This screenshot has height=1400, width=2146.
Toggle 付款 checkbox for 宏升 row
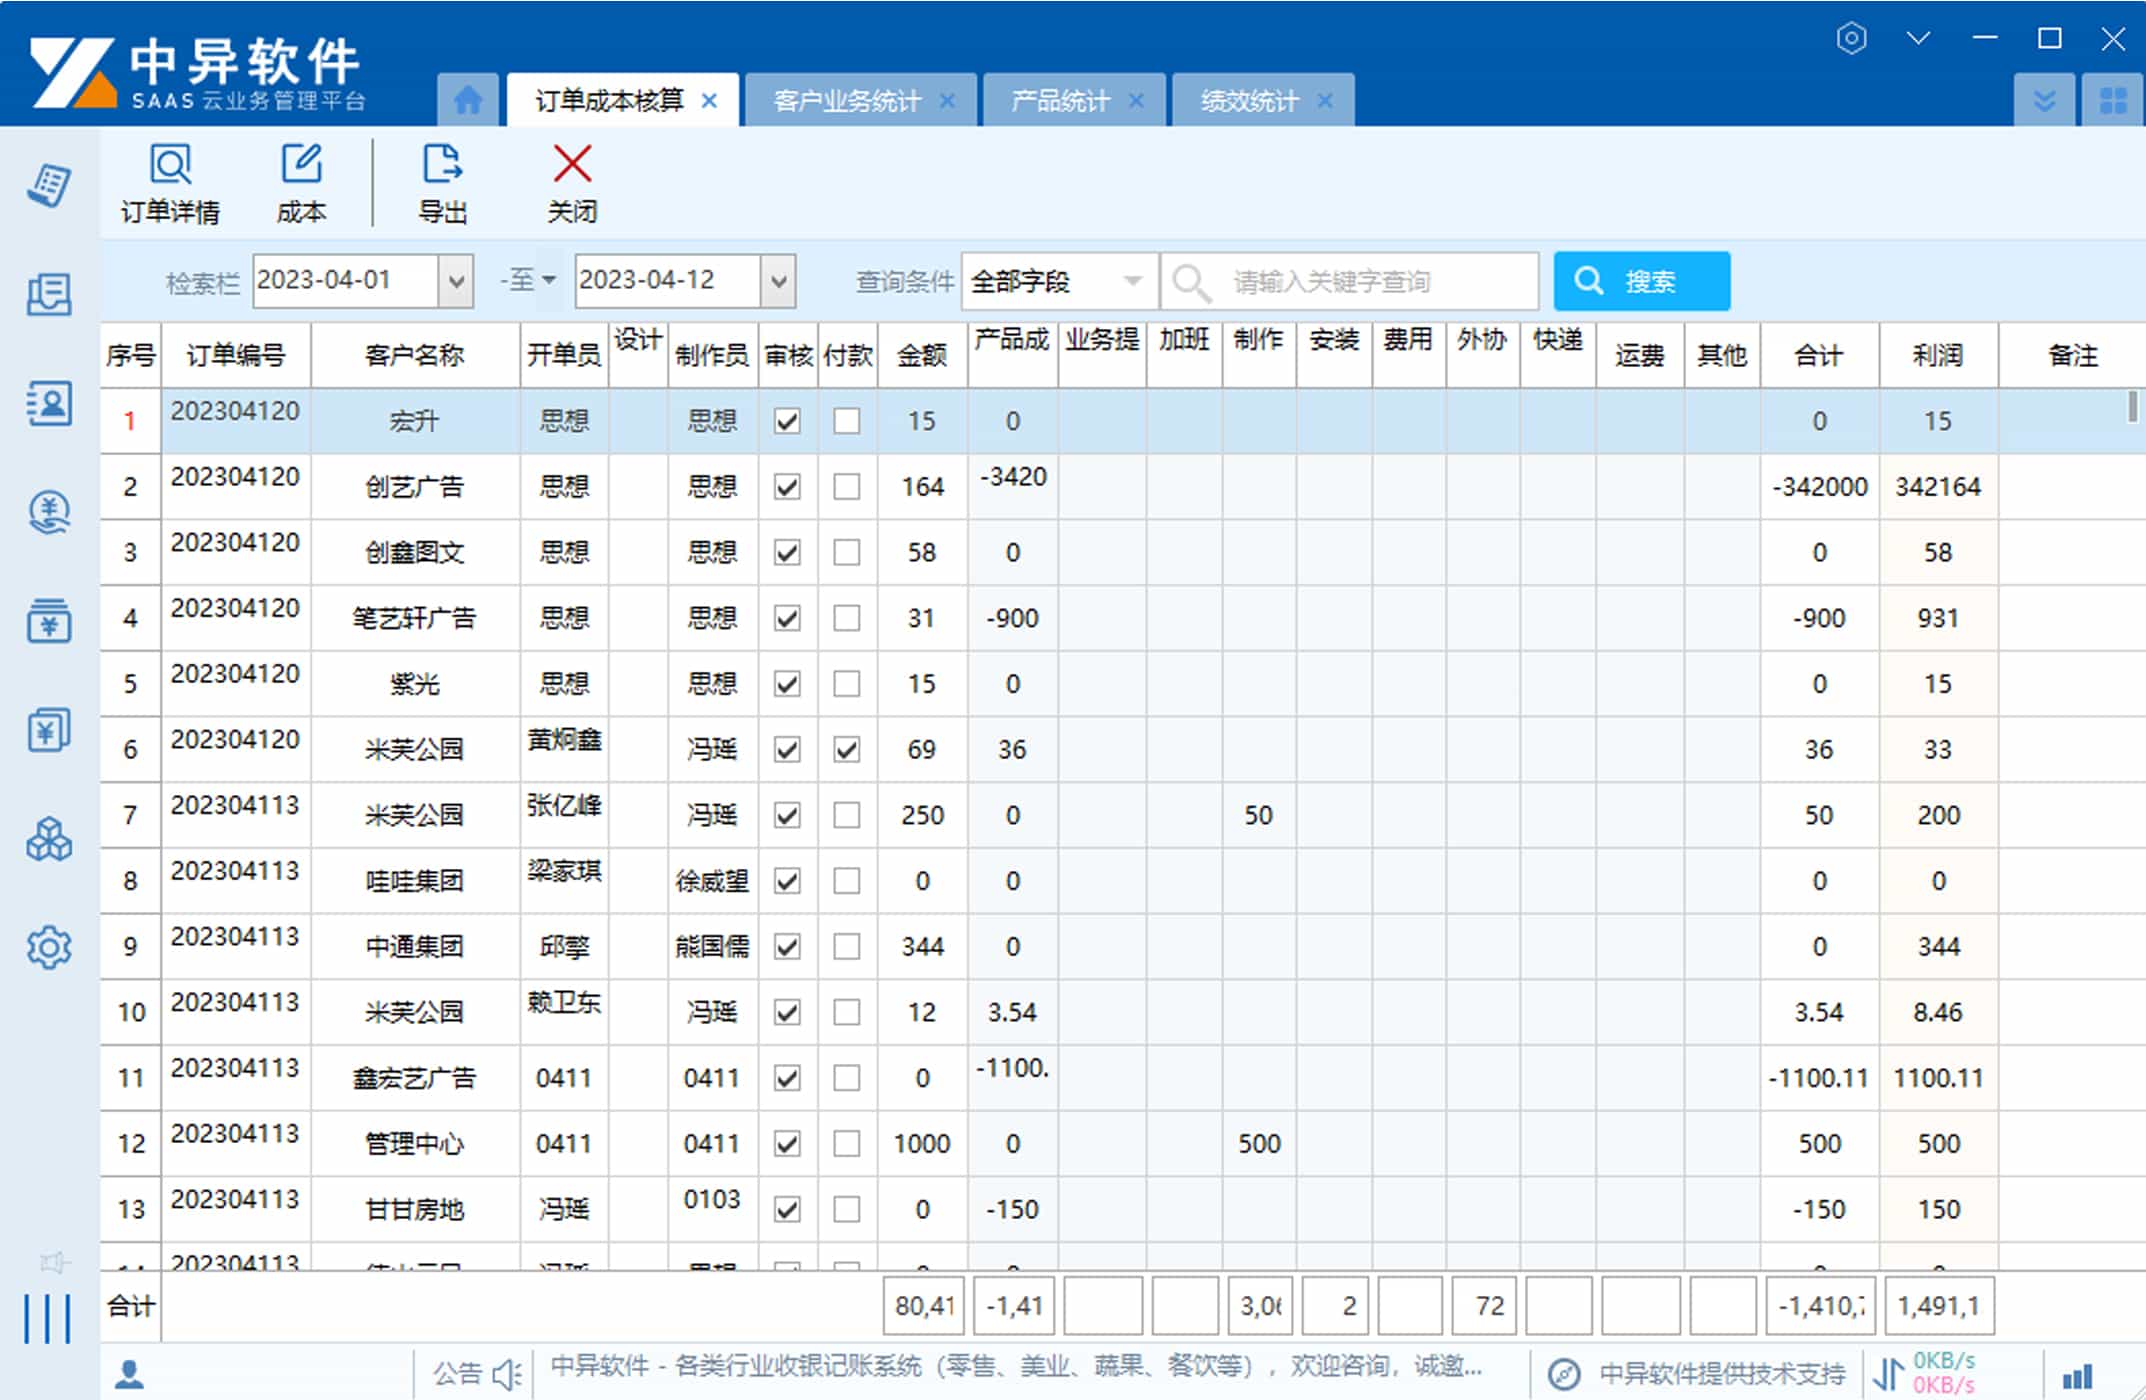point(847,421)
